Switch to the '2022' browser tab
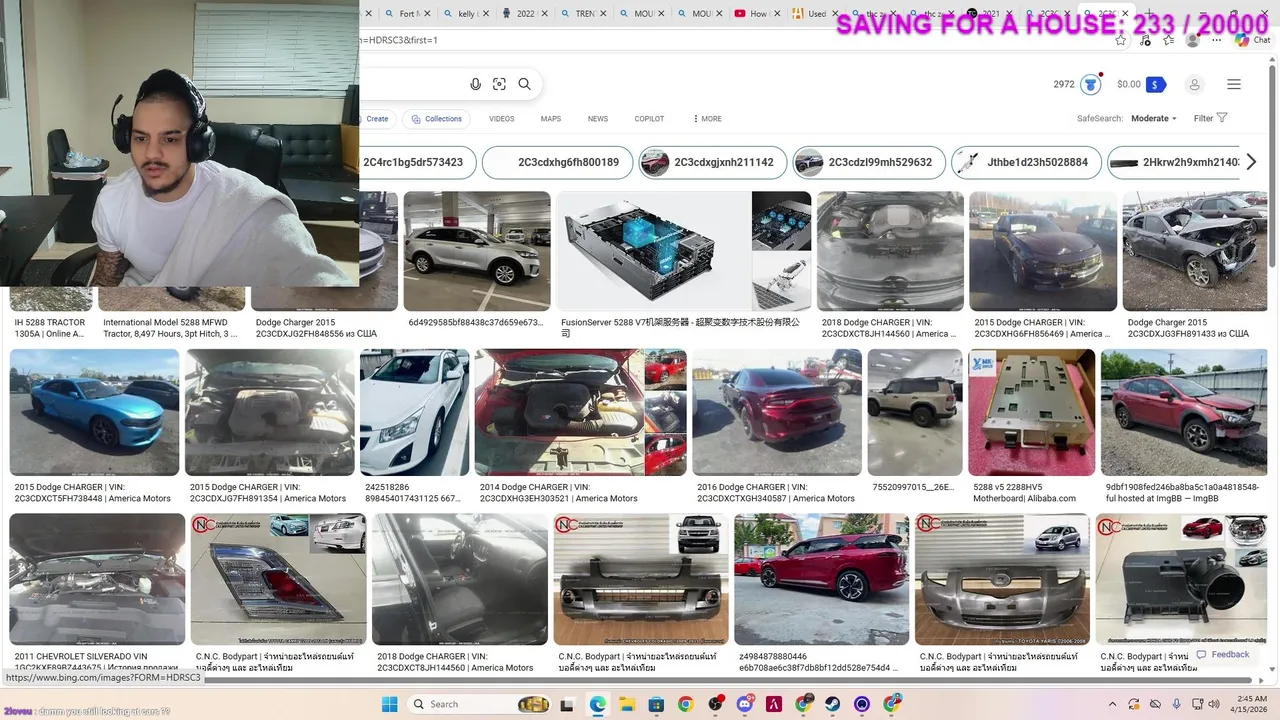This screenshot has width=1280, height=720. point(523,14)
